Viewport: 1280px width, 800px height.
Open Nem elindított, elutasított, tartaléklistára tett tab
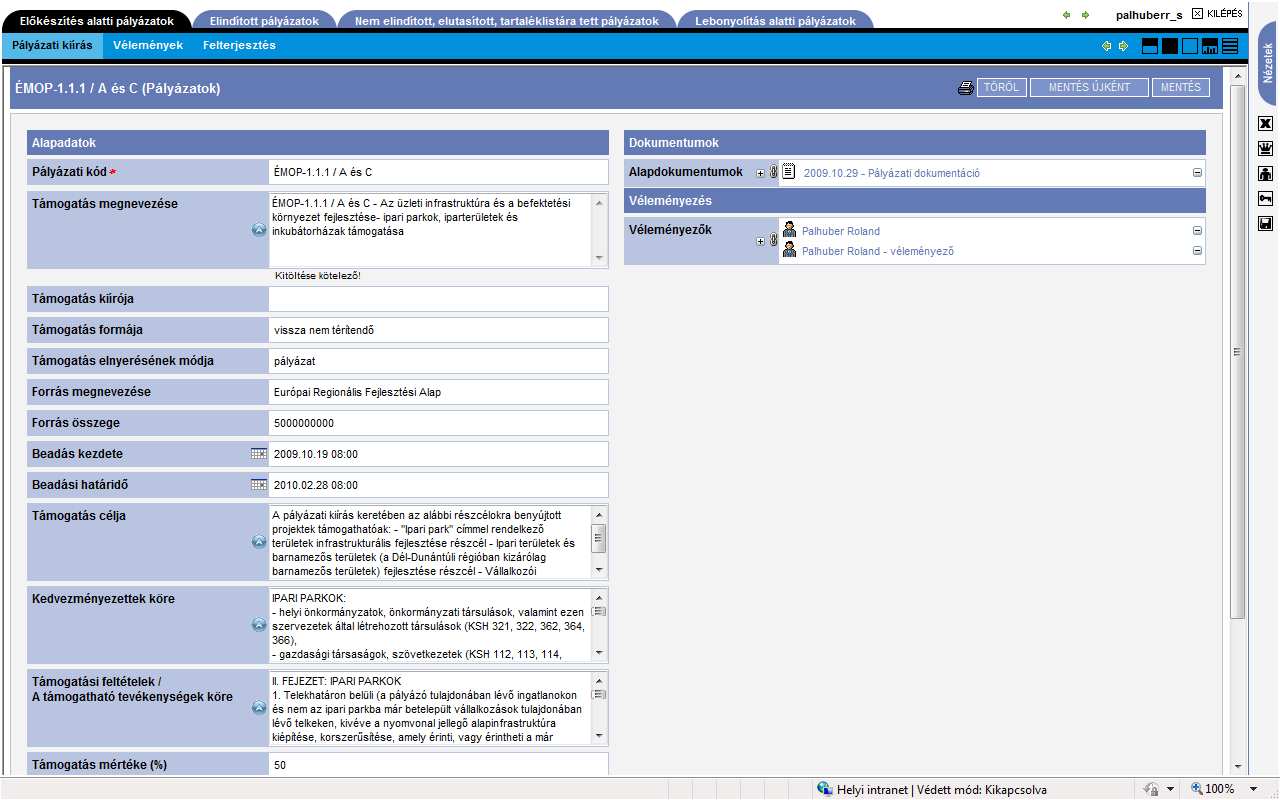(x=507, y=21)
